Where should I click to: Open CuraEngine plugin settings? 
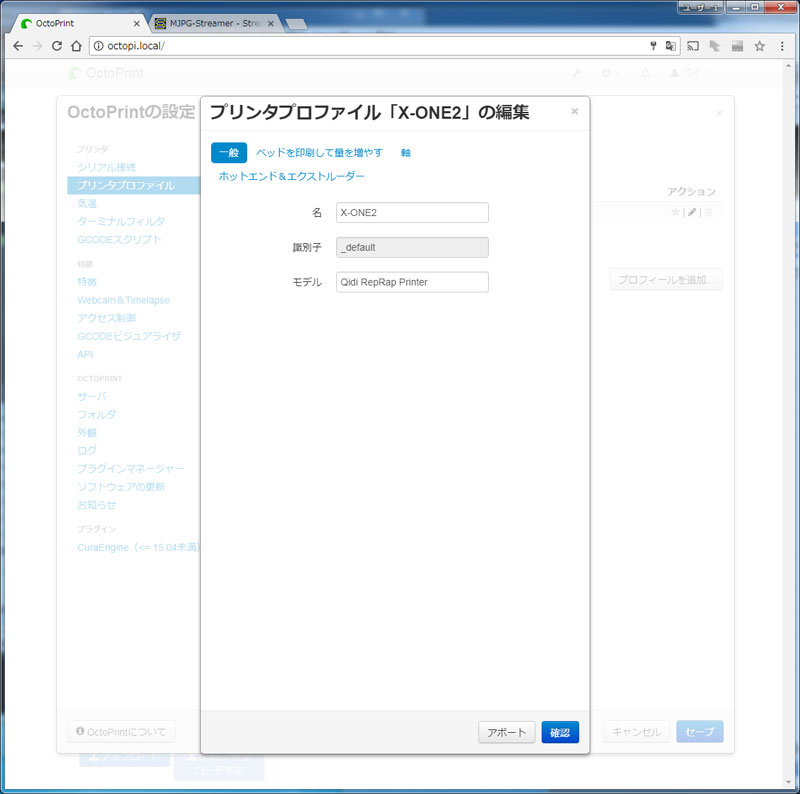pyautogui.click(x=138, y=548)
